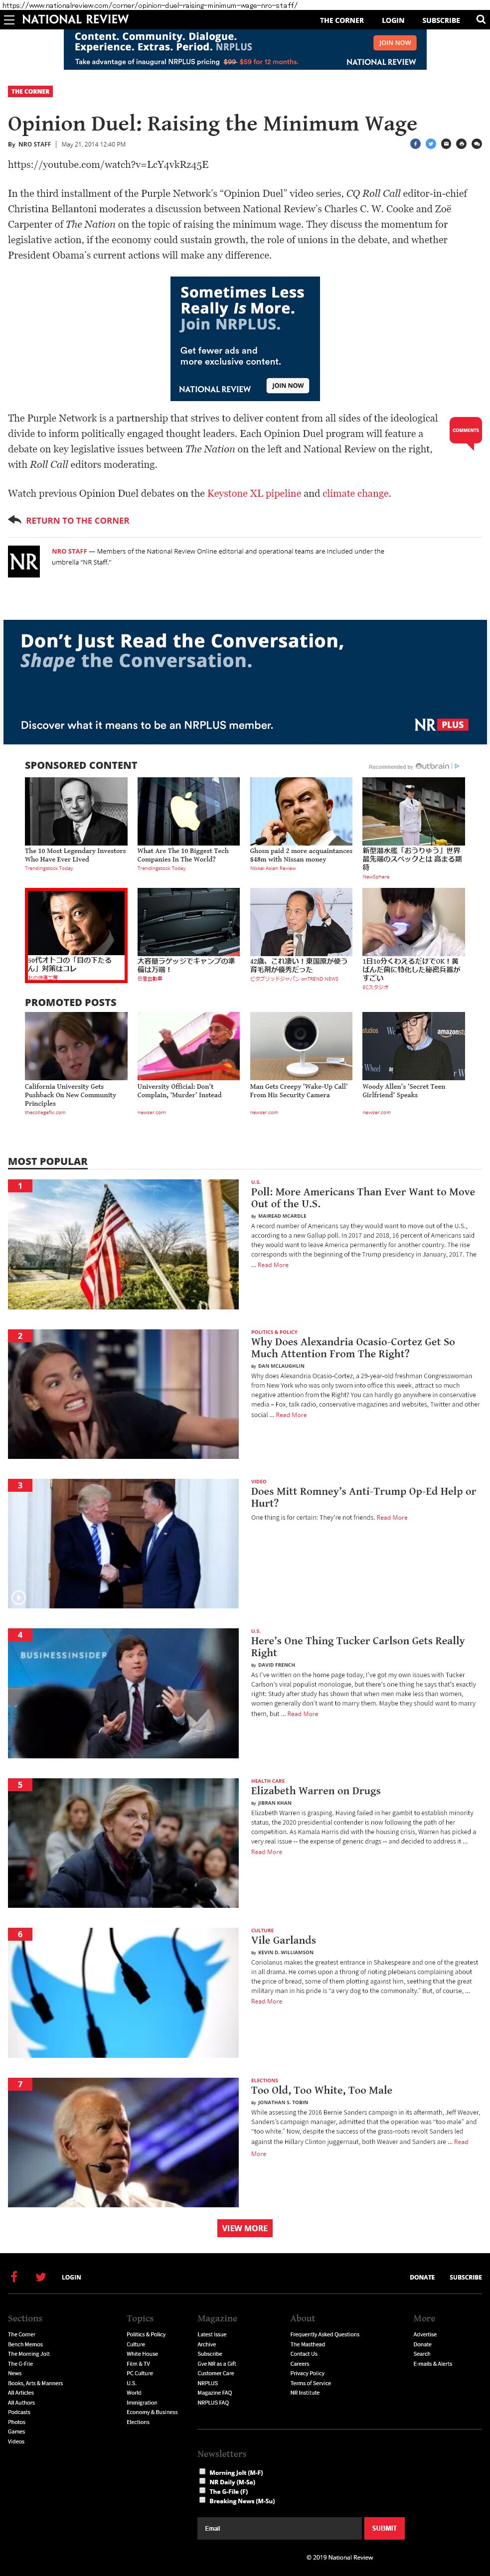Click the Return to the Corner arrow

(14, 520)
